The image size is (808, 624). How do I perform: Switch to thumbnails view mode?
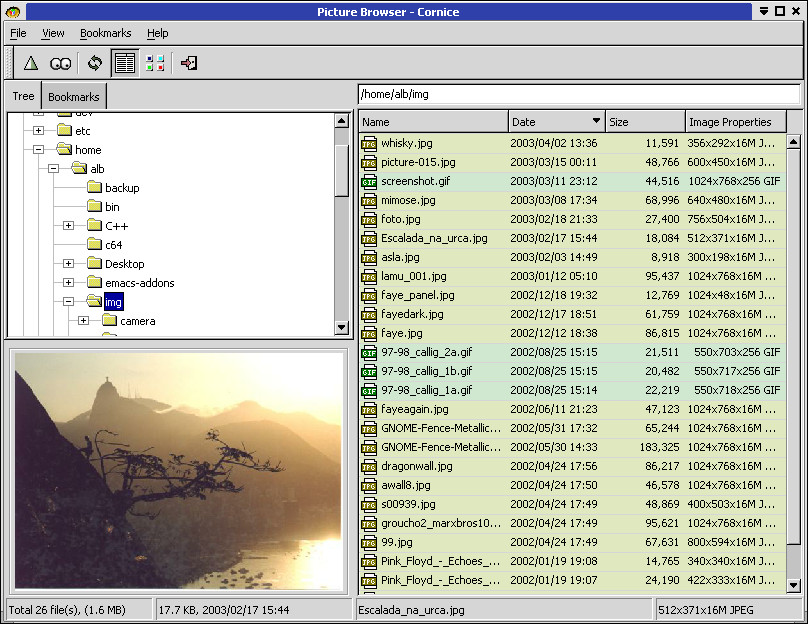pos(155,63)
